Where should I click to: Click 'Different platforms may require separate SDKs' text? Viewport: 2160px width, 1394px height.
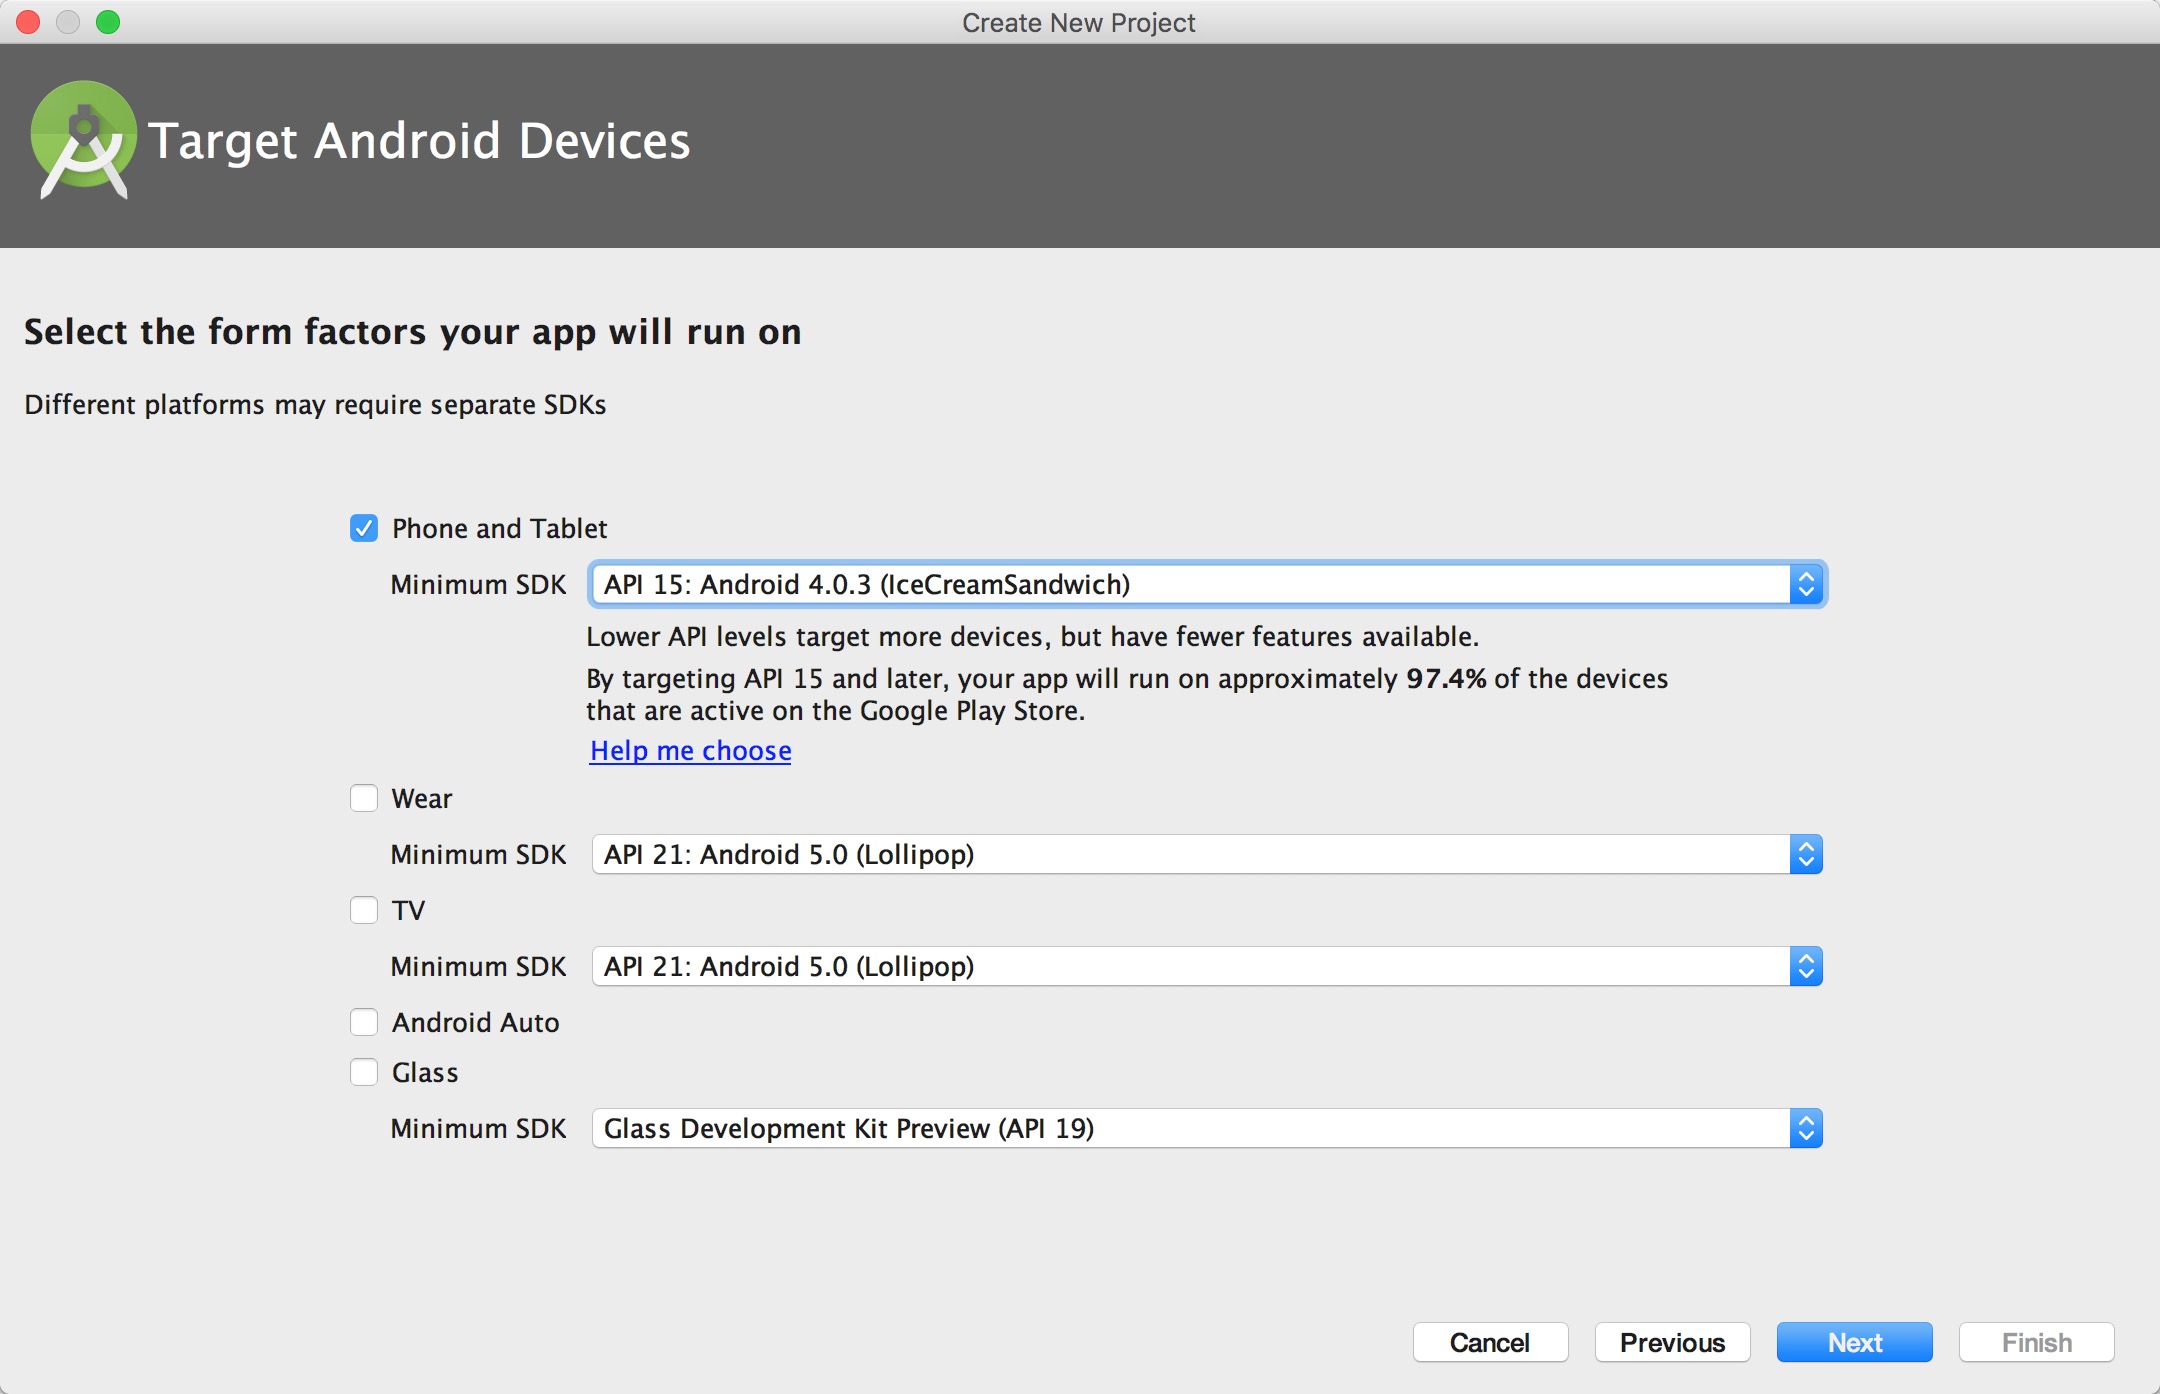click(315, 405)
